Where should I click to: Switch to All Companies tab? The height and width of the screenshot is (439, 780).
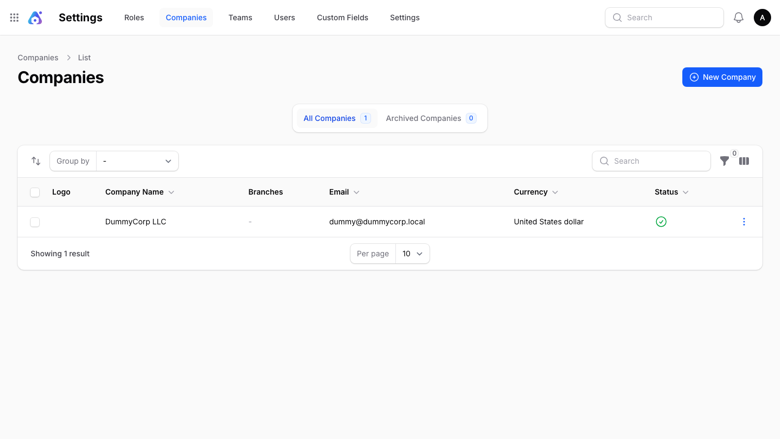pos(337,118)
